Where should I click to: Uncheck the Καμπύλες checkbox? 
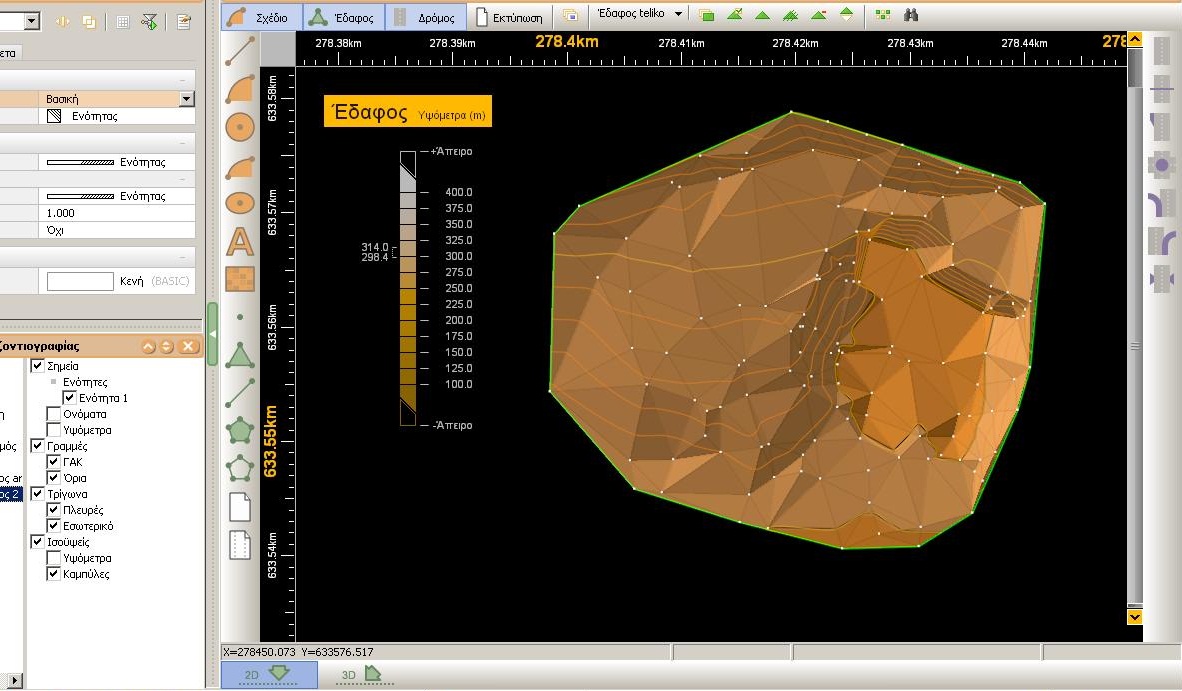[54, 574]
